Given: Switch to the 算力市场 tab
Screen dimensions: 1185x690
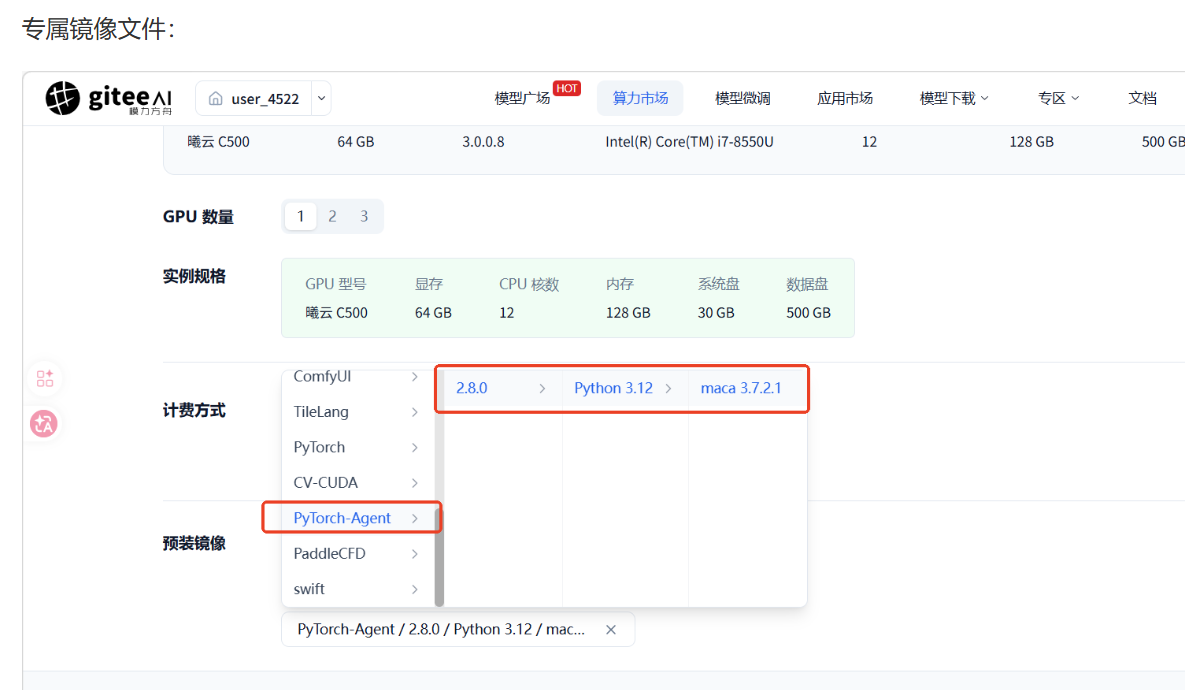Looking at the screenshot, I should coord(640,98).
